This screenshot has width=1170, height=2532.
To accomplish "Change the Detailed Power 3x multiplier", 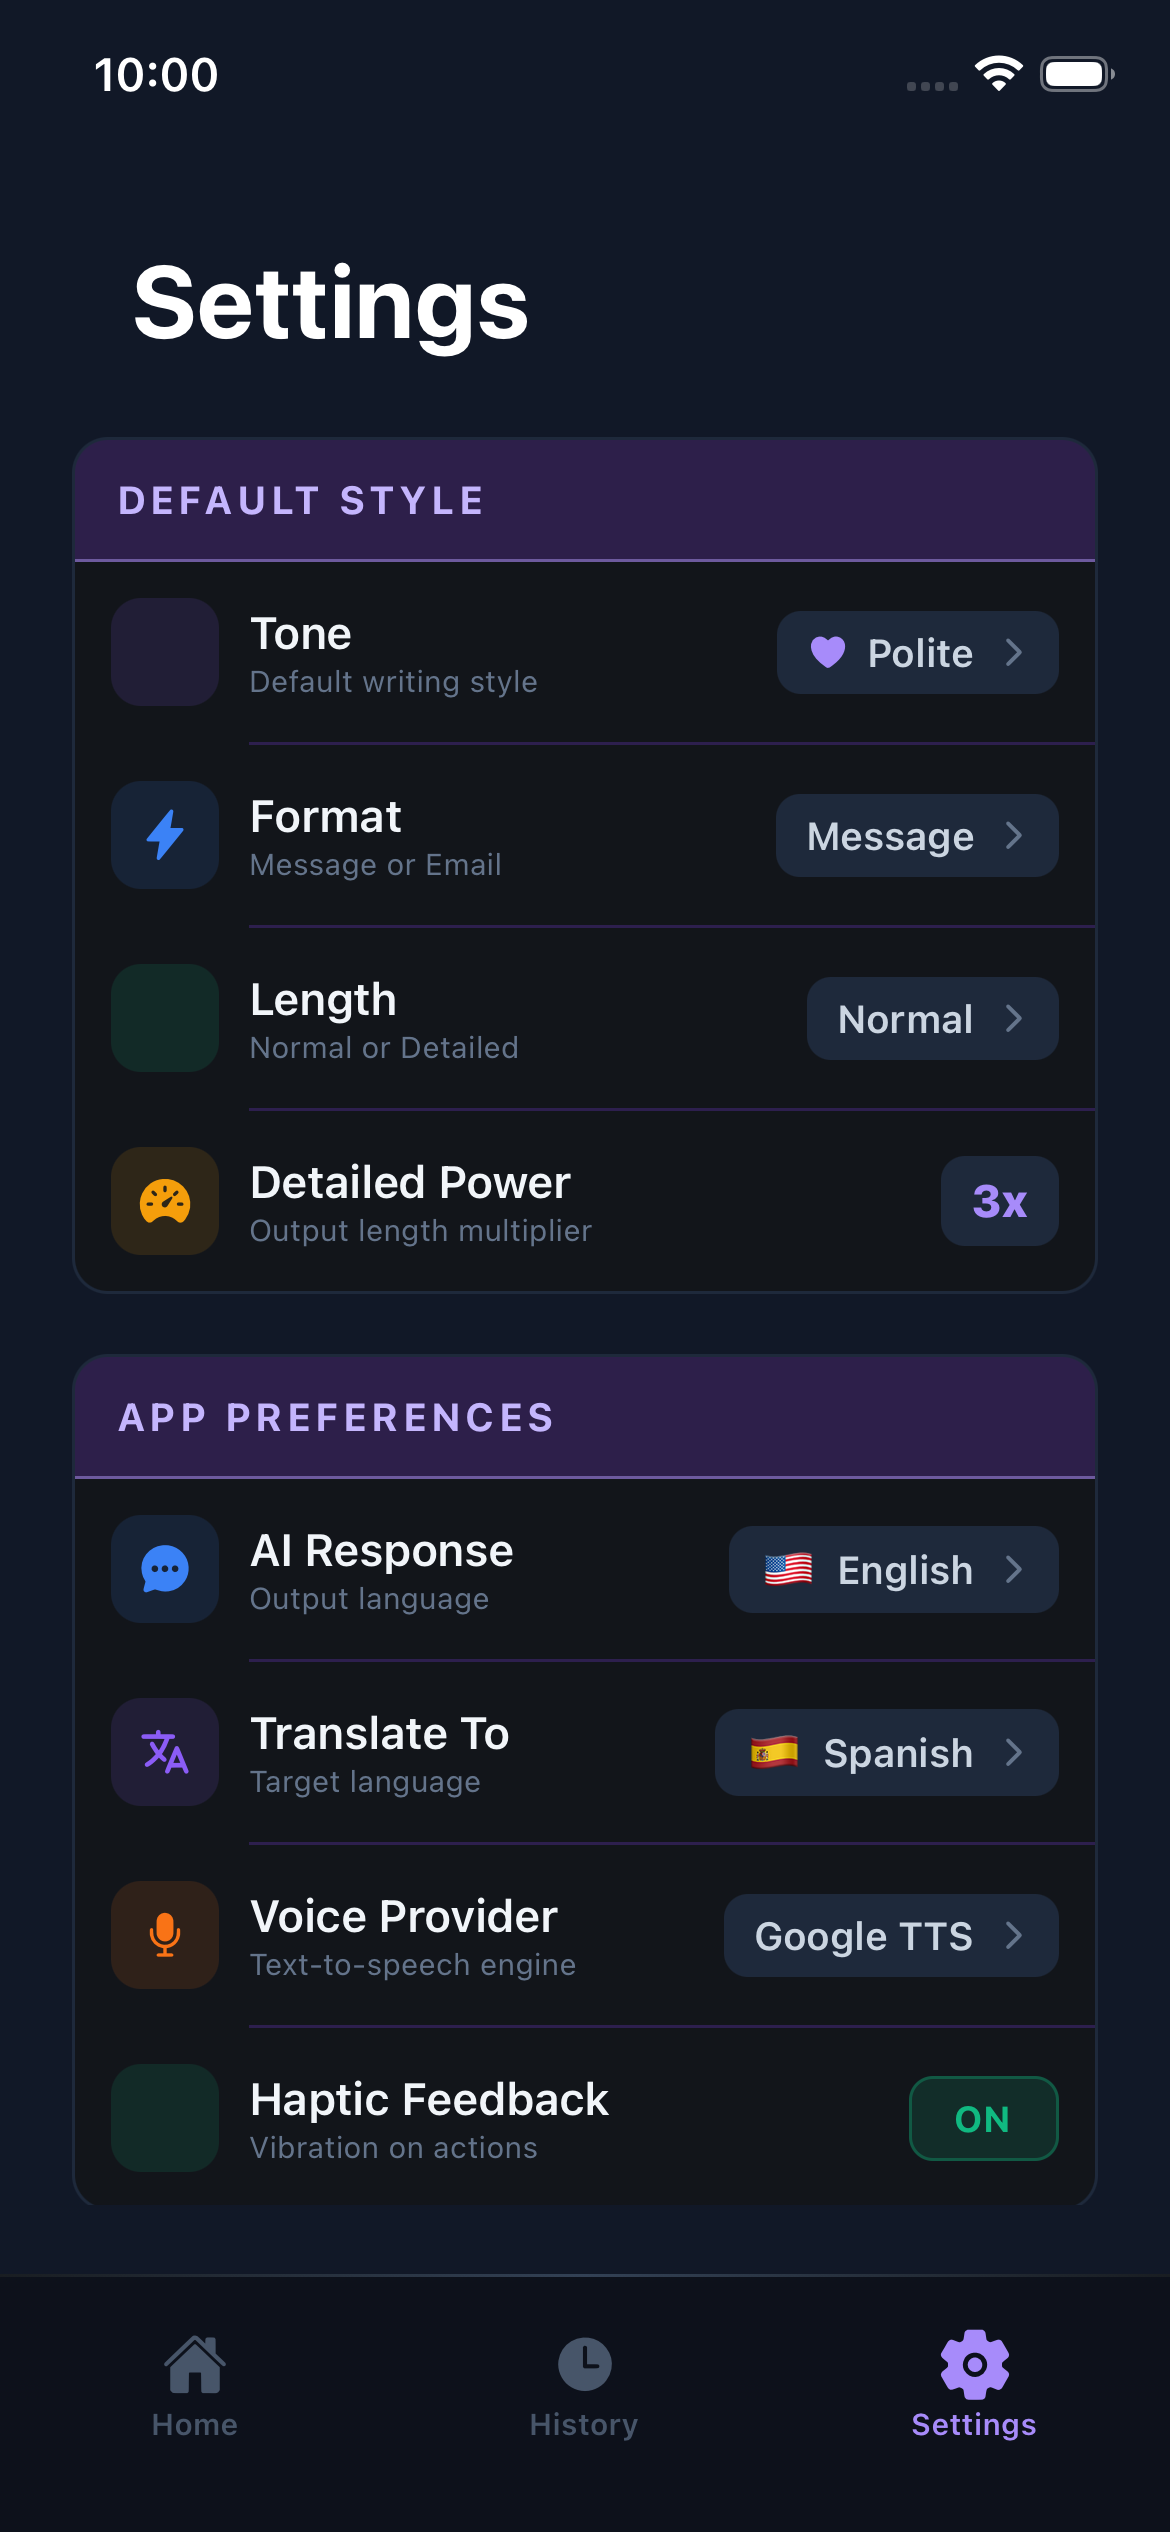I will coord(999,1202).
